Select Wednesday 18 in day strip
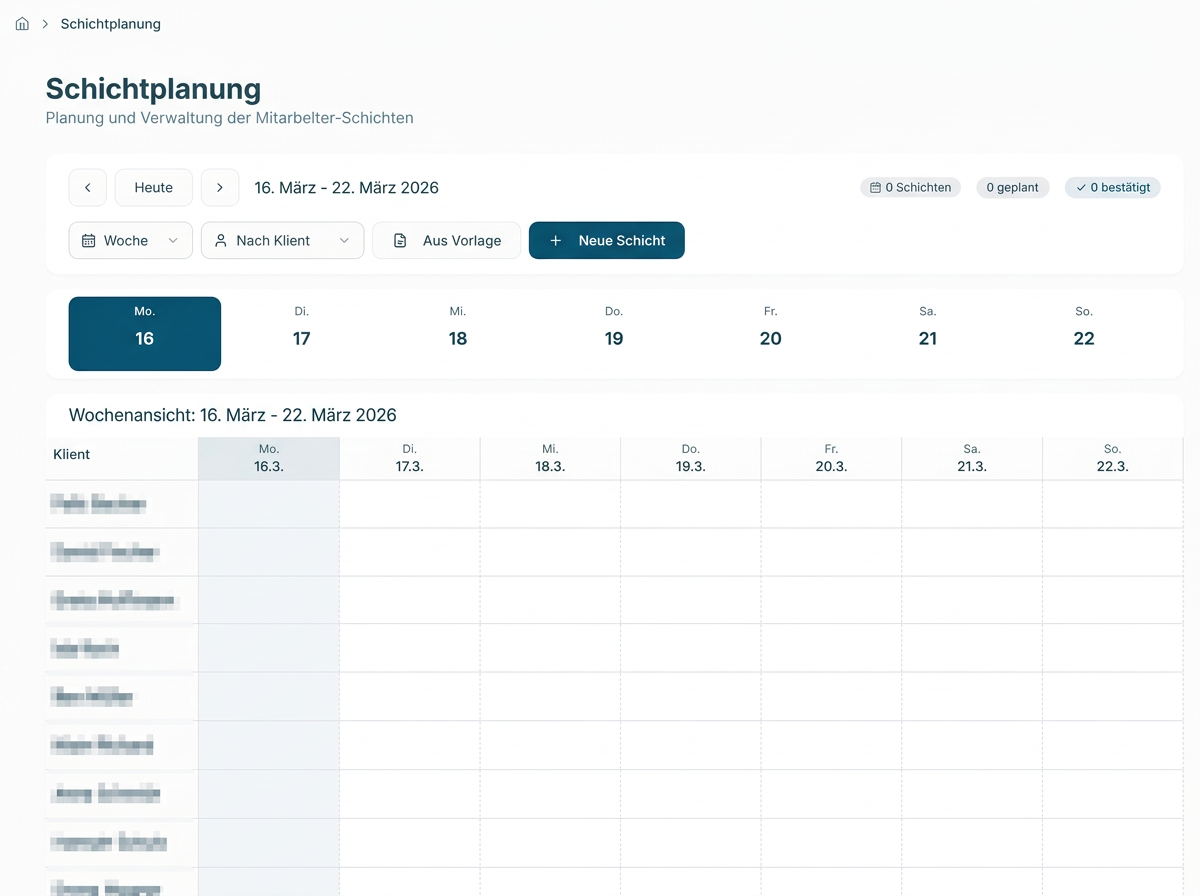Image resolution: width=1200 pixels, height=896 pixels. click(458, 334)
